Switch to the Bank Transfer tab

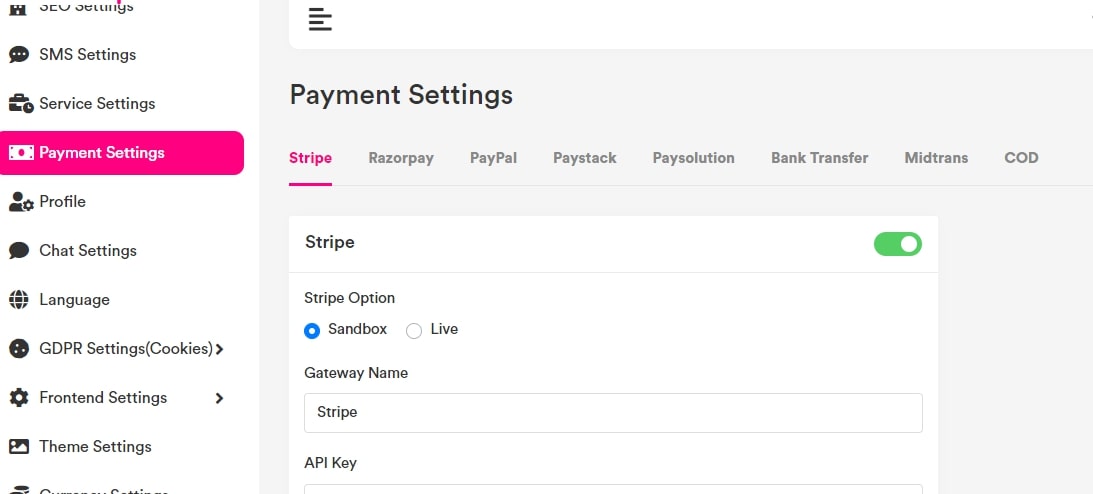click(819, 158)
